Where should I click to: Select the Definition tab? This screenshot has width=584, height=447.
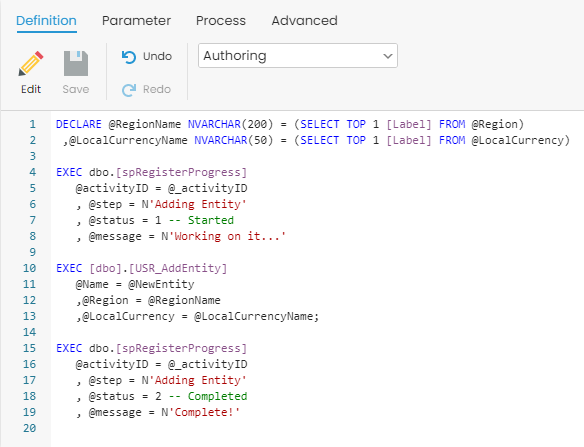(46, 20)
